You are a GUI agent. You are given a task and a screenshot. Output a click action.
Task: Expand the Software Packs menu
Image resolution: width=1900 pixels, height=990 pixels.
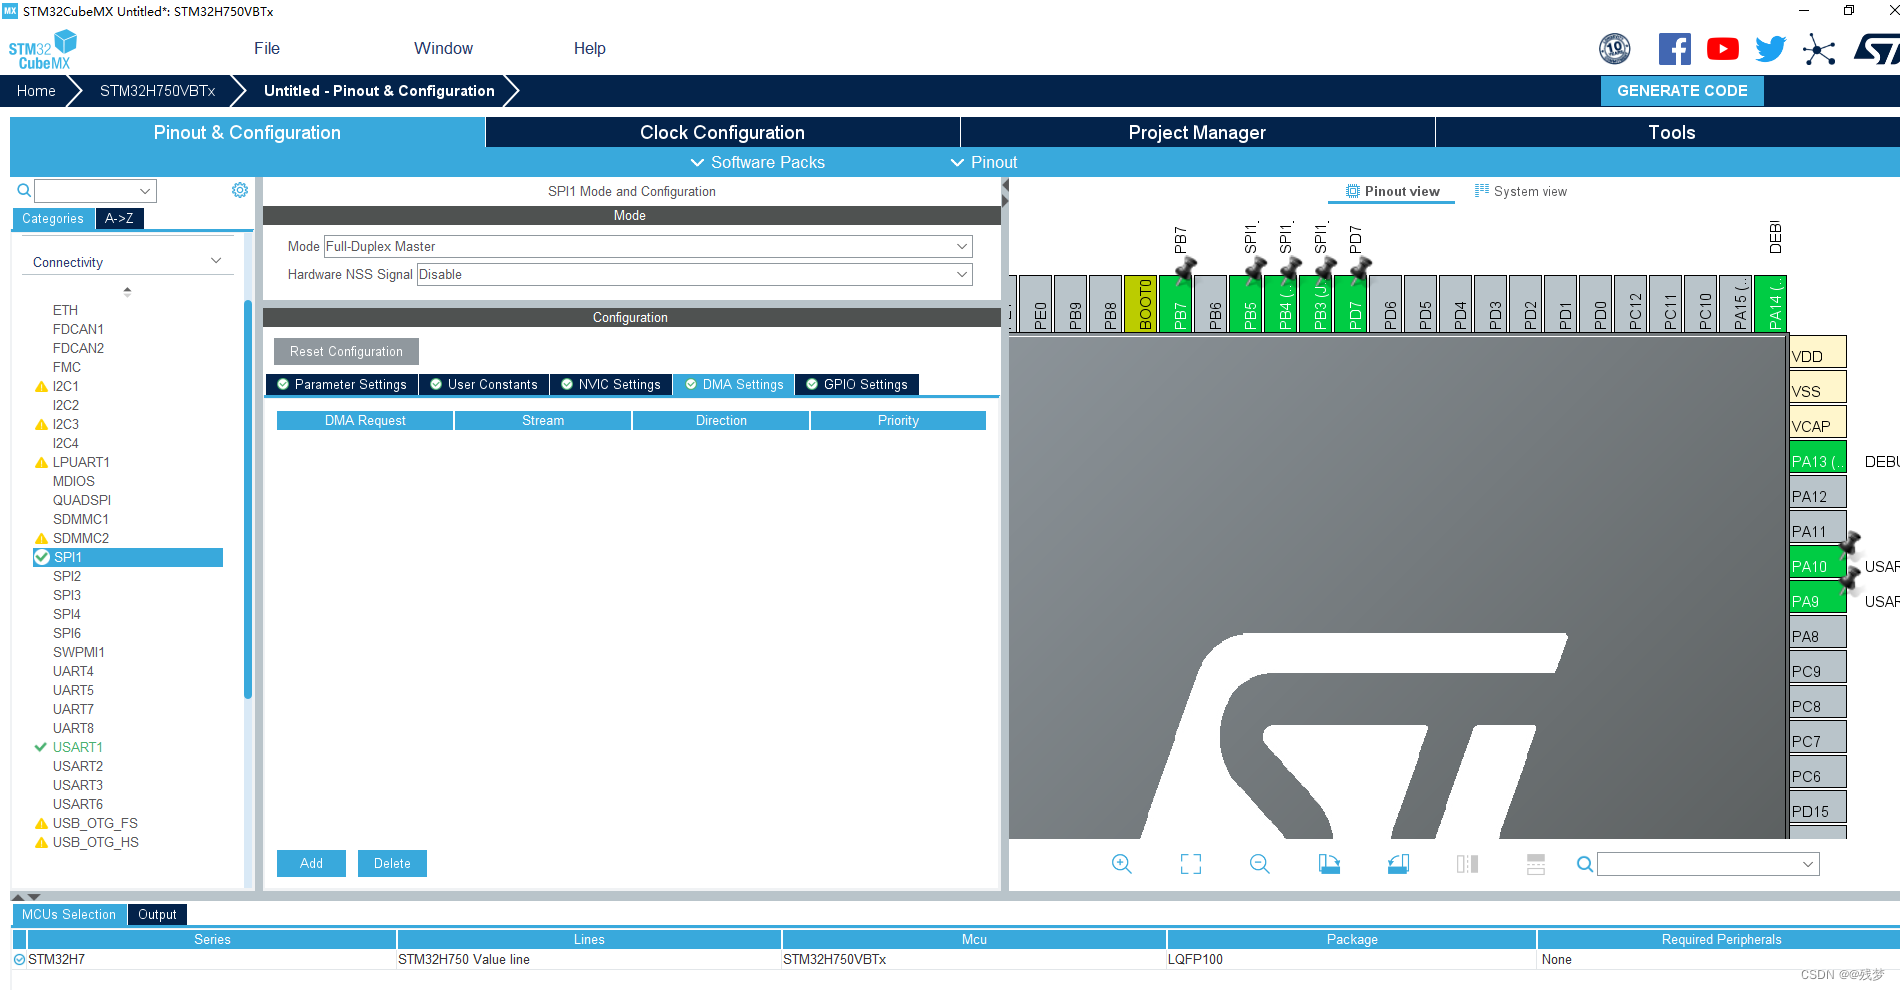(757, 162)
